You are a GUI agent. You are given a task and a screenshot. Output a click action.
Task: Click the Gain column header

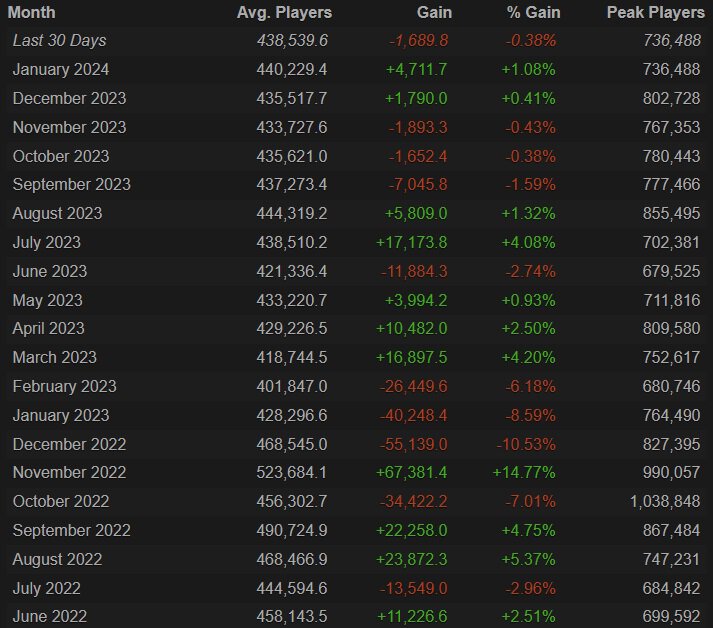tap(434, 13)
